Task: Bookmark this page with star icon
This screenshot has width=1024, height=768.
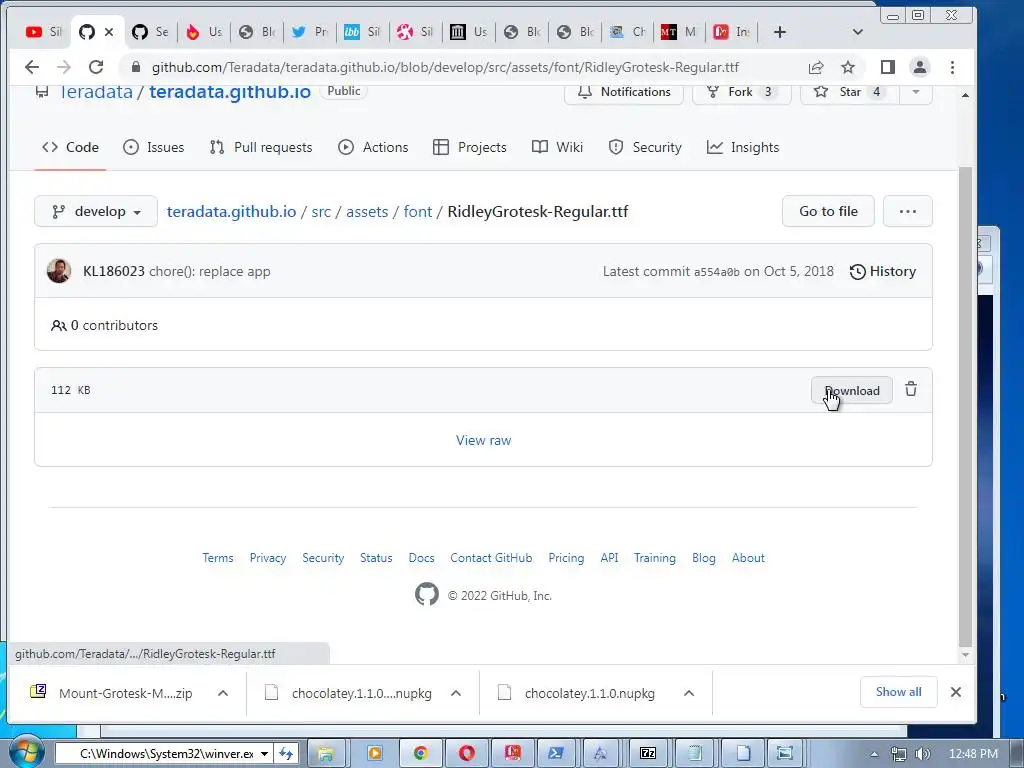Action: 848,67
